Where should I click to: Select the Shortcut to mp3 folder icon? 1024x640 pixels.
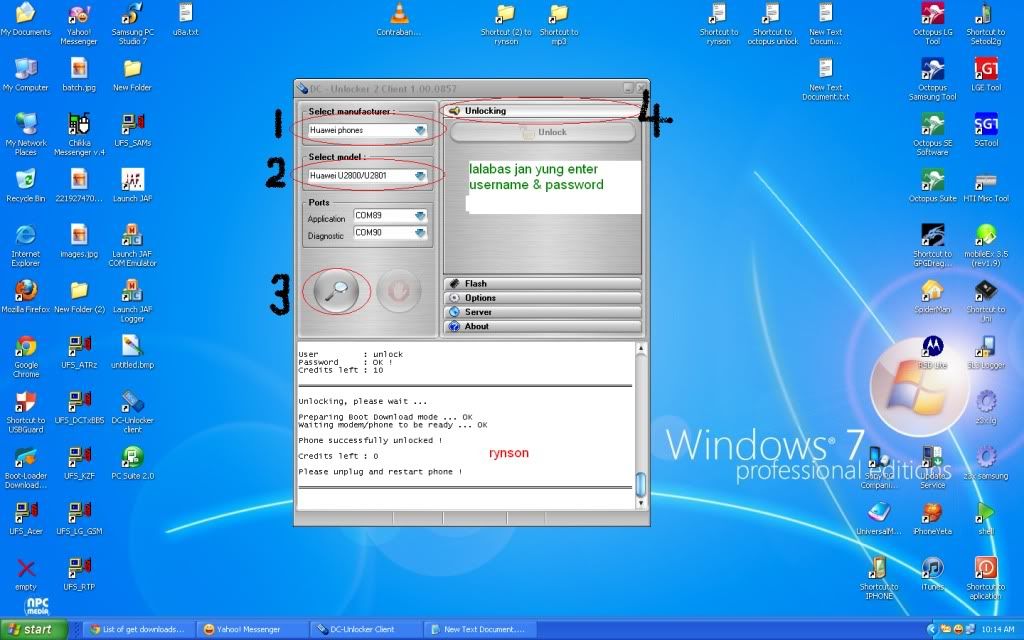[x=558, y=25]
